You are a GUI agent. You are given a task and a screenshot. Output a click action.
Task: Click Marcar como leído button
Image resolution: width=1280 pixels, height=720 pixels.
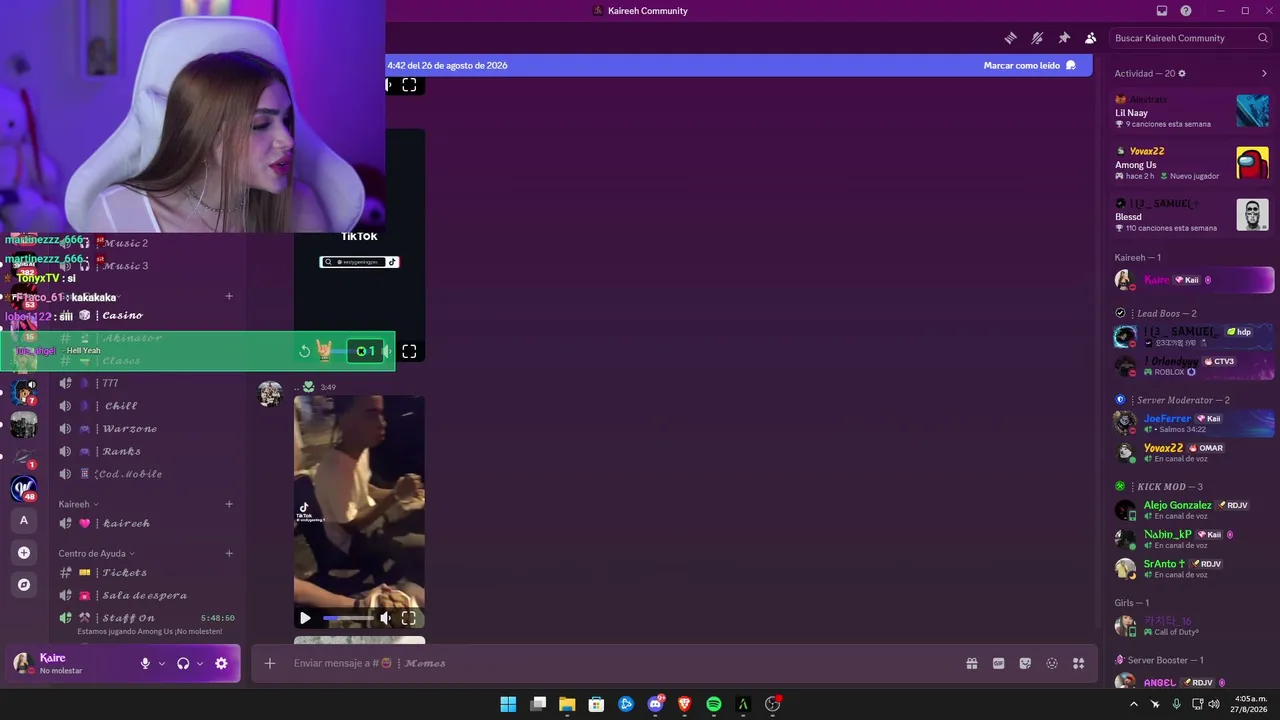(x=1029, y=65)
